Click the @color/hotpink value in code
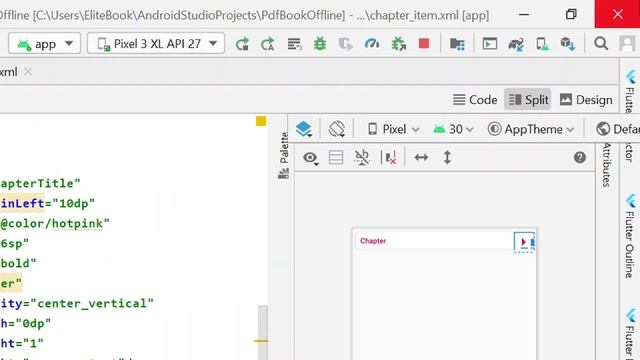This screenshot has height=360, width=640. pos(55,224)
